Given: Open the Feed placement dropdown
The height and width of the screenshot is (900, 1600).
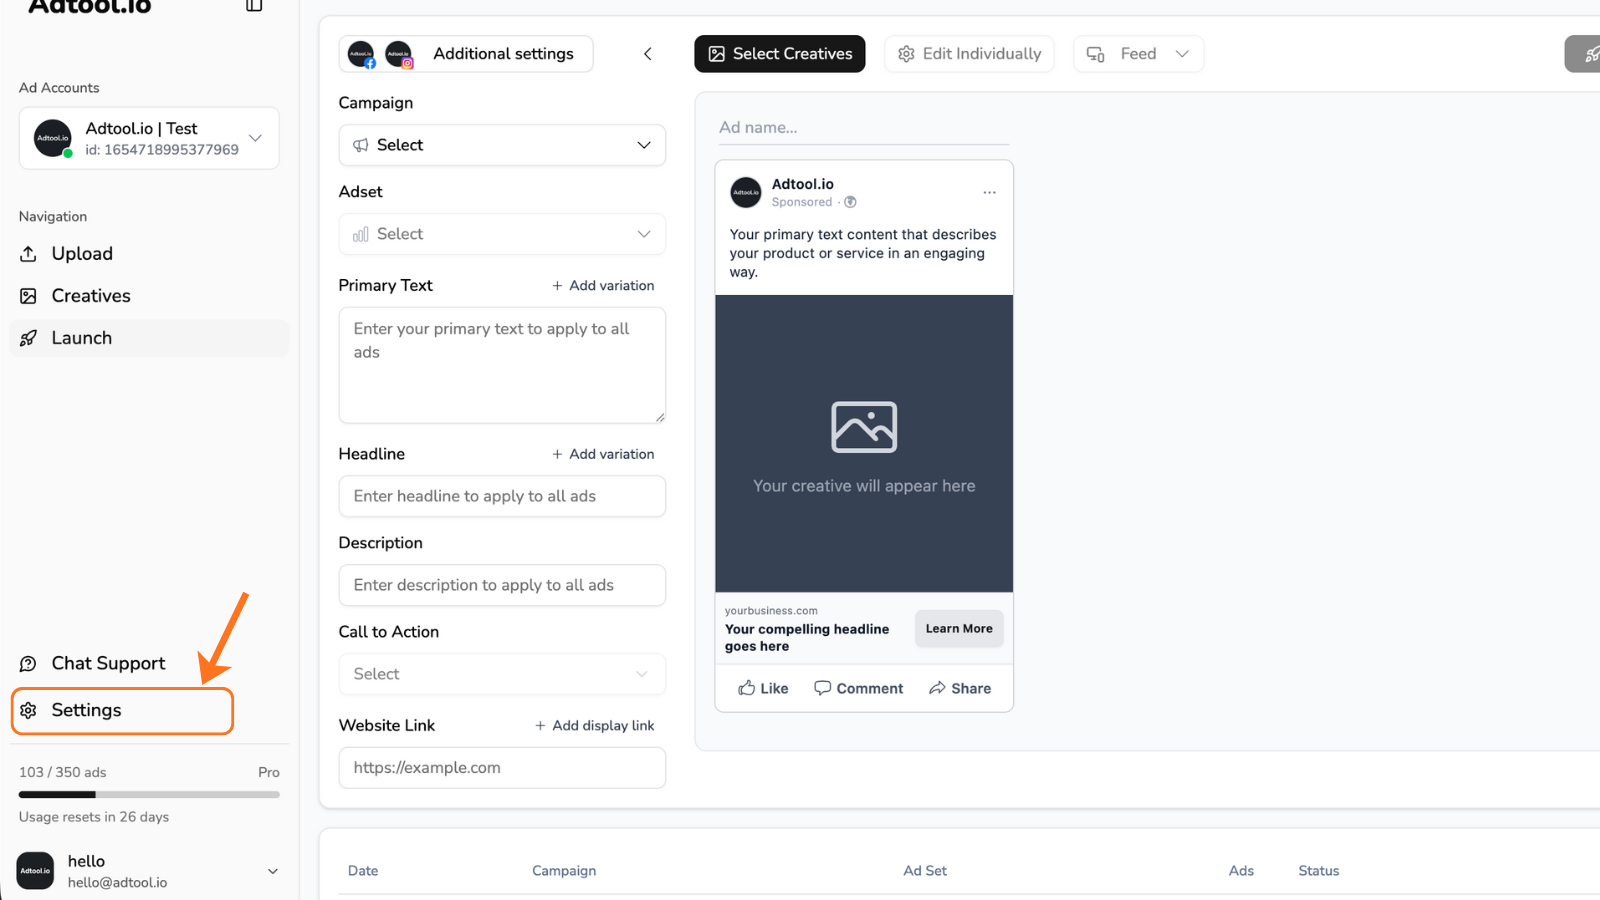Looking at the screenshot, I should point(1138,54).
